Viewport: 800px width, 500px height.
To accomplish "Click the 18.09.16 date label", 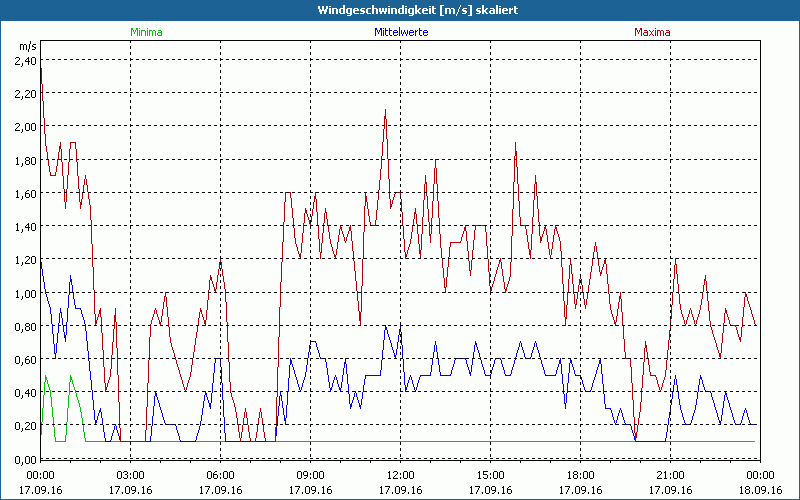I will 759,491.
